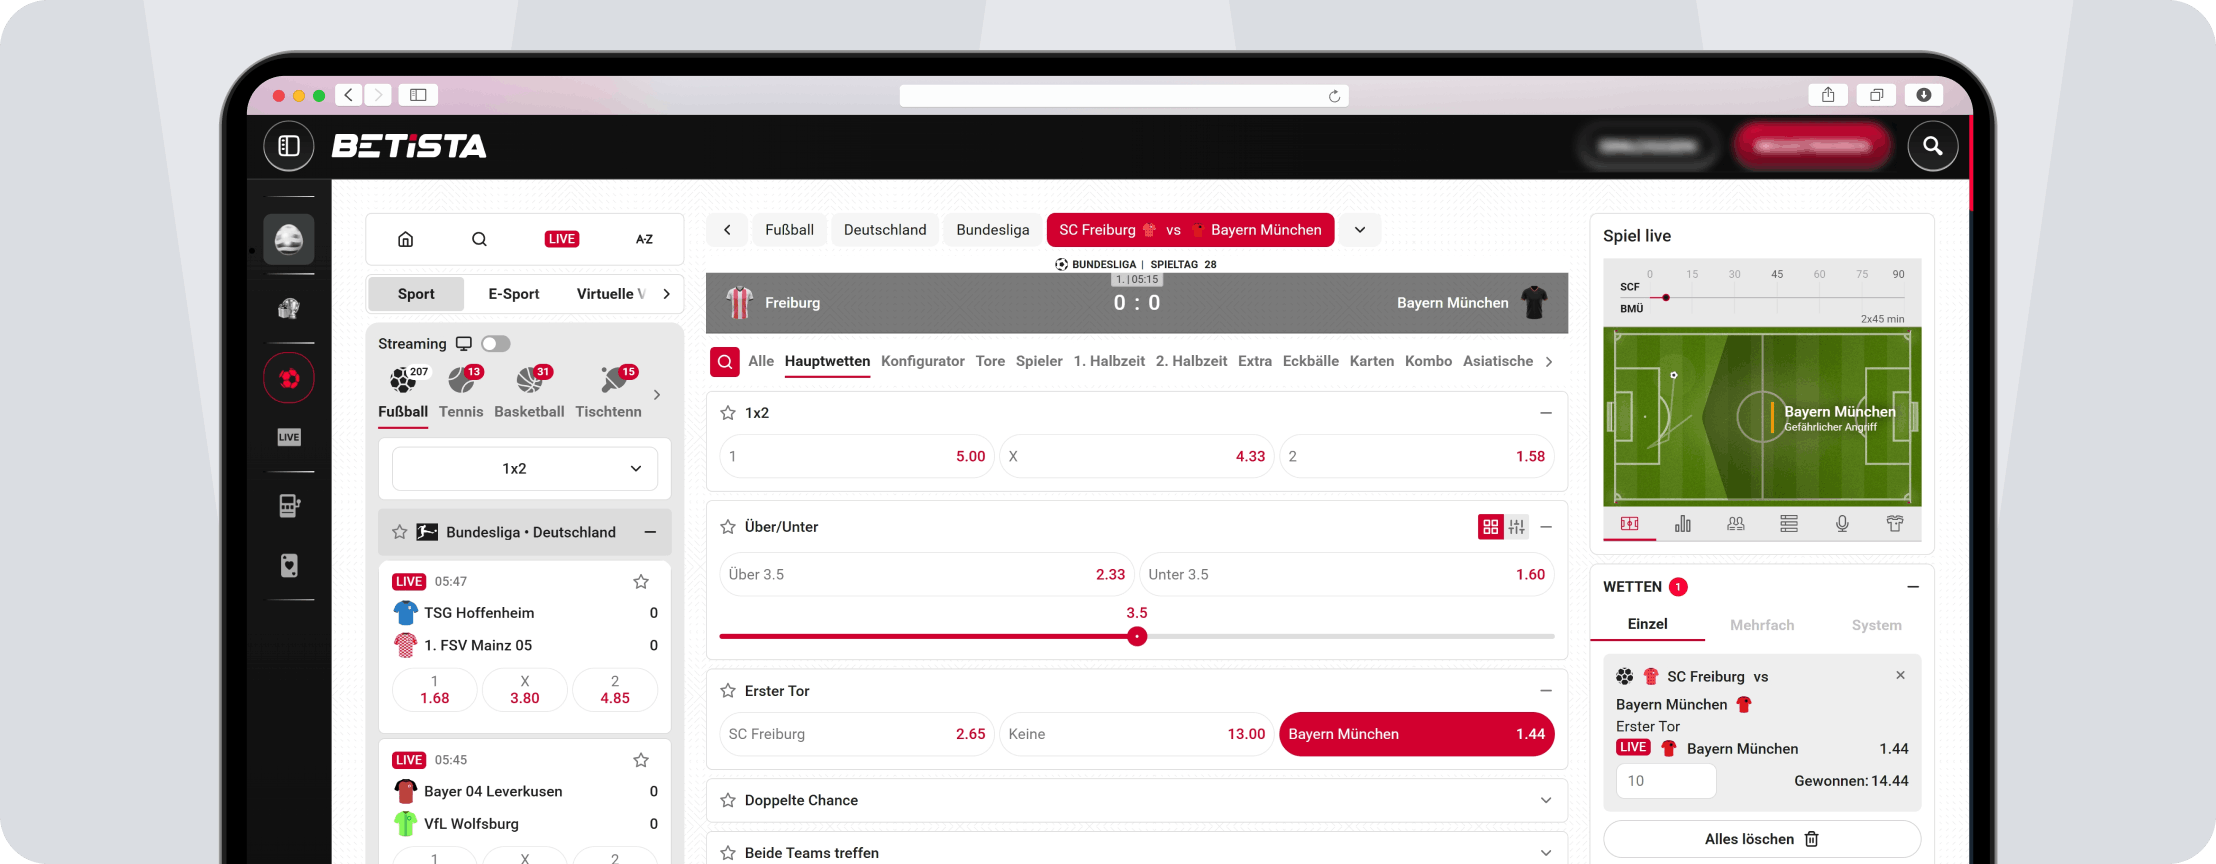2216x864 pixels.
Task: Star the Über/Unter market
Action: pos(728,527)
